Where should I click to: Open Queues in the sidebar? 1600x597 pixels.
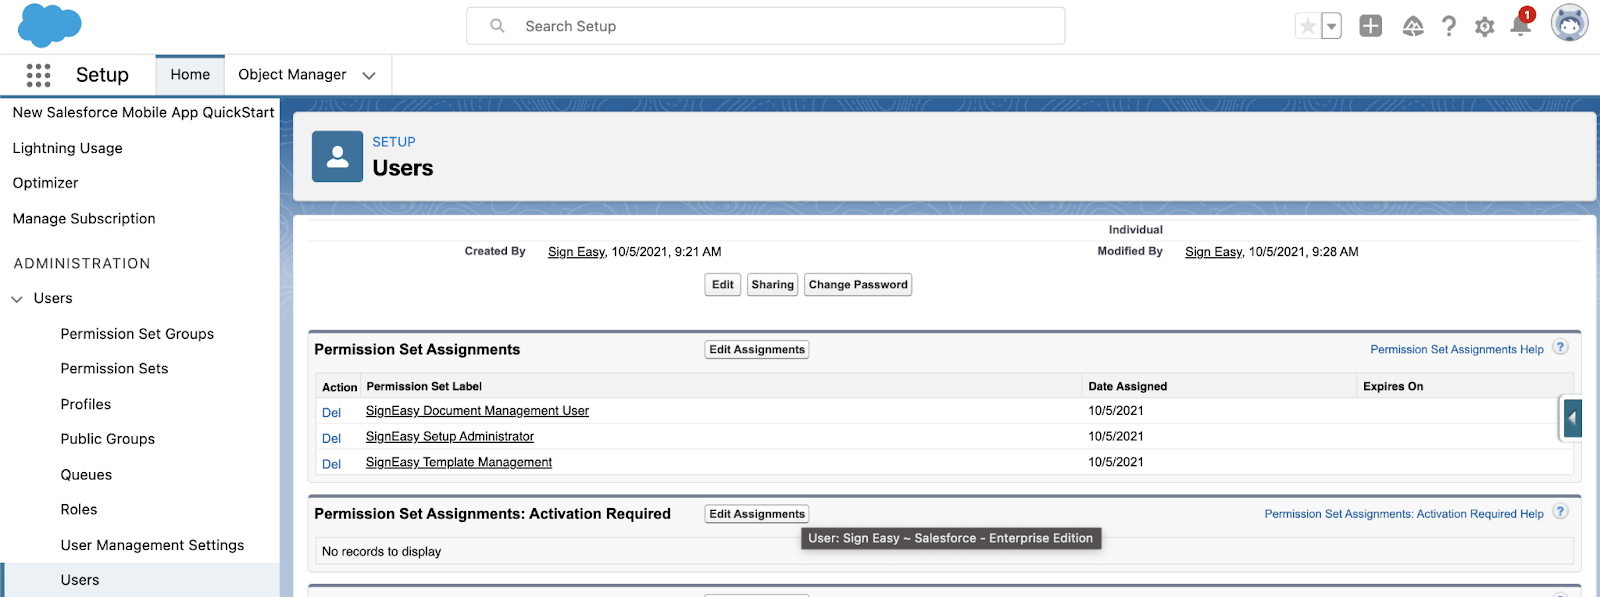[x=86, y=475]
